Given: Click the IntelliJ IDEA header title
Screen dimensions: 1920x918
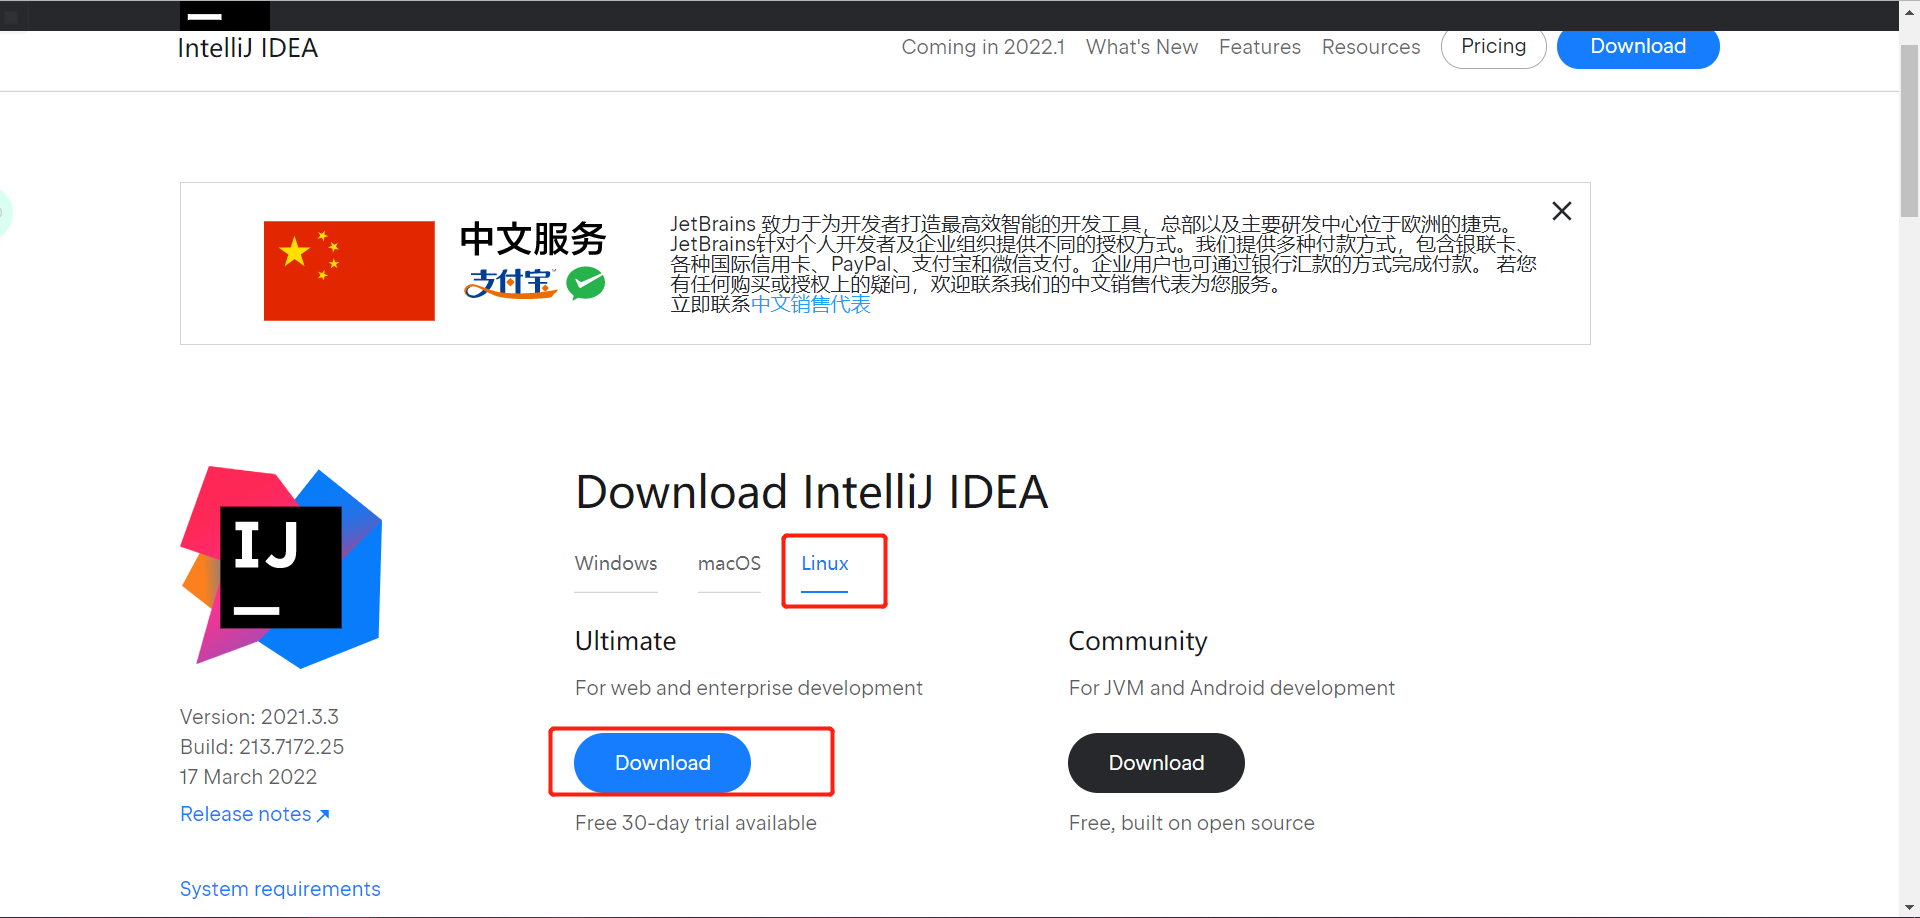Looking at the screenshot, I should tap(248, 48).
